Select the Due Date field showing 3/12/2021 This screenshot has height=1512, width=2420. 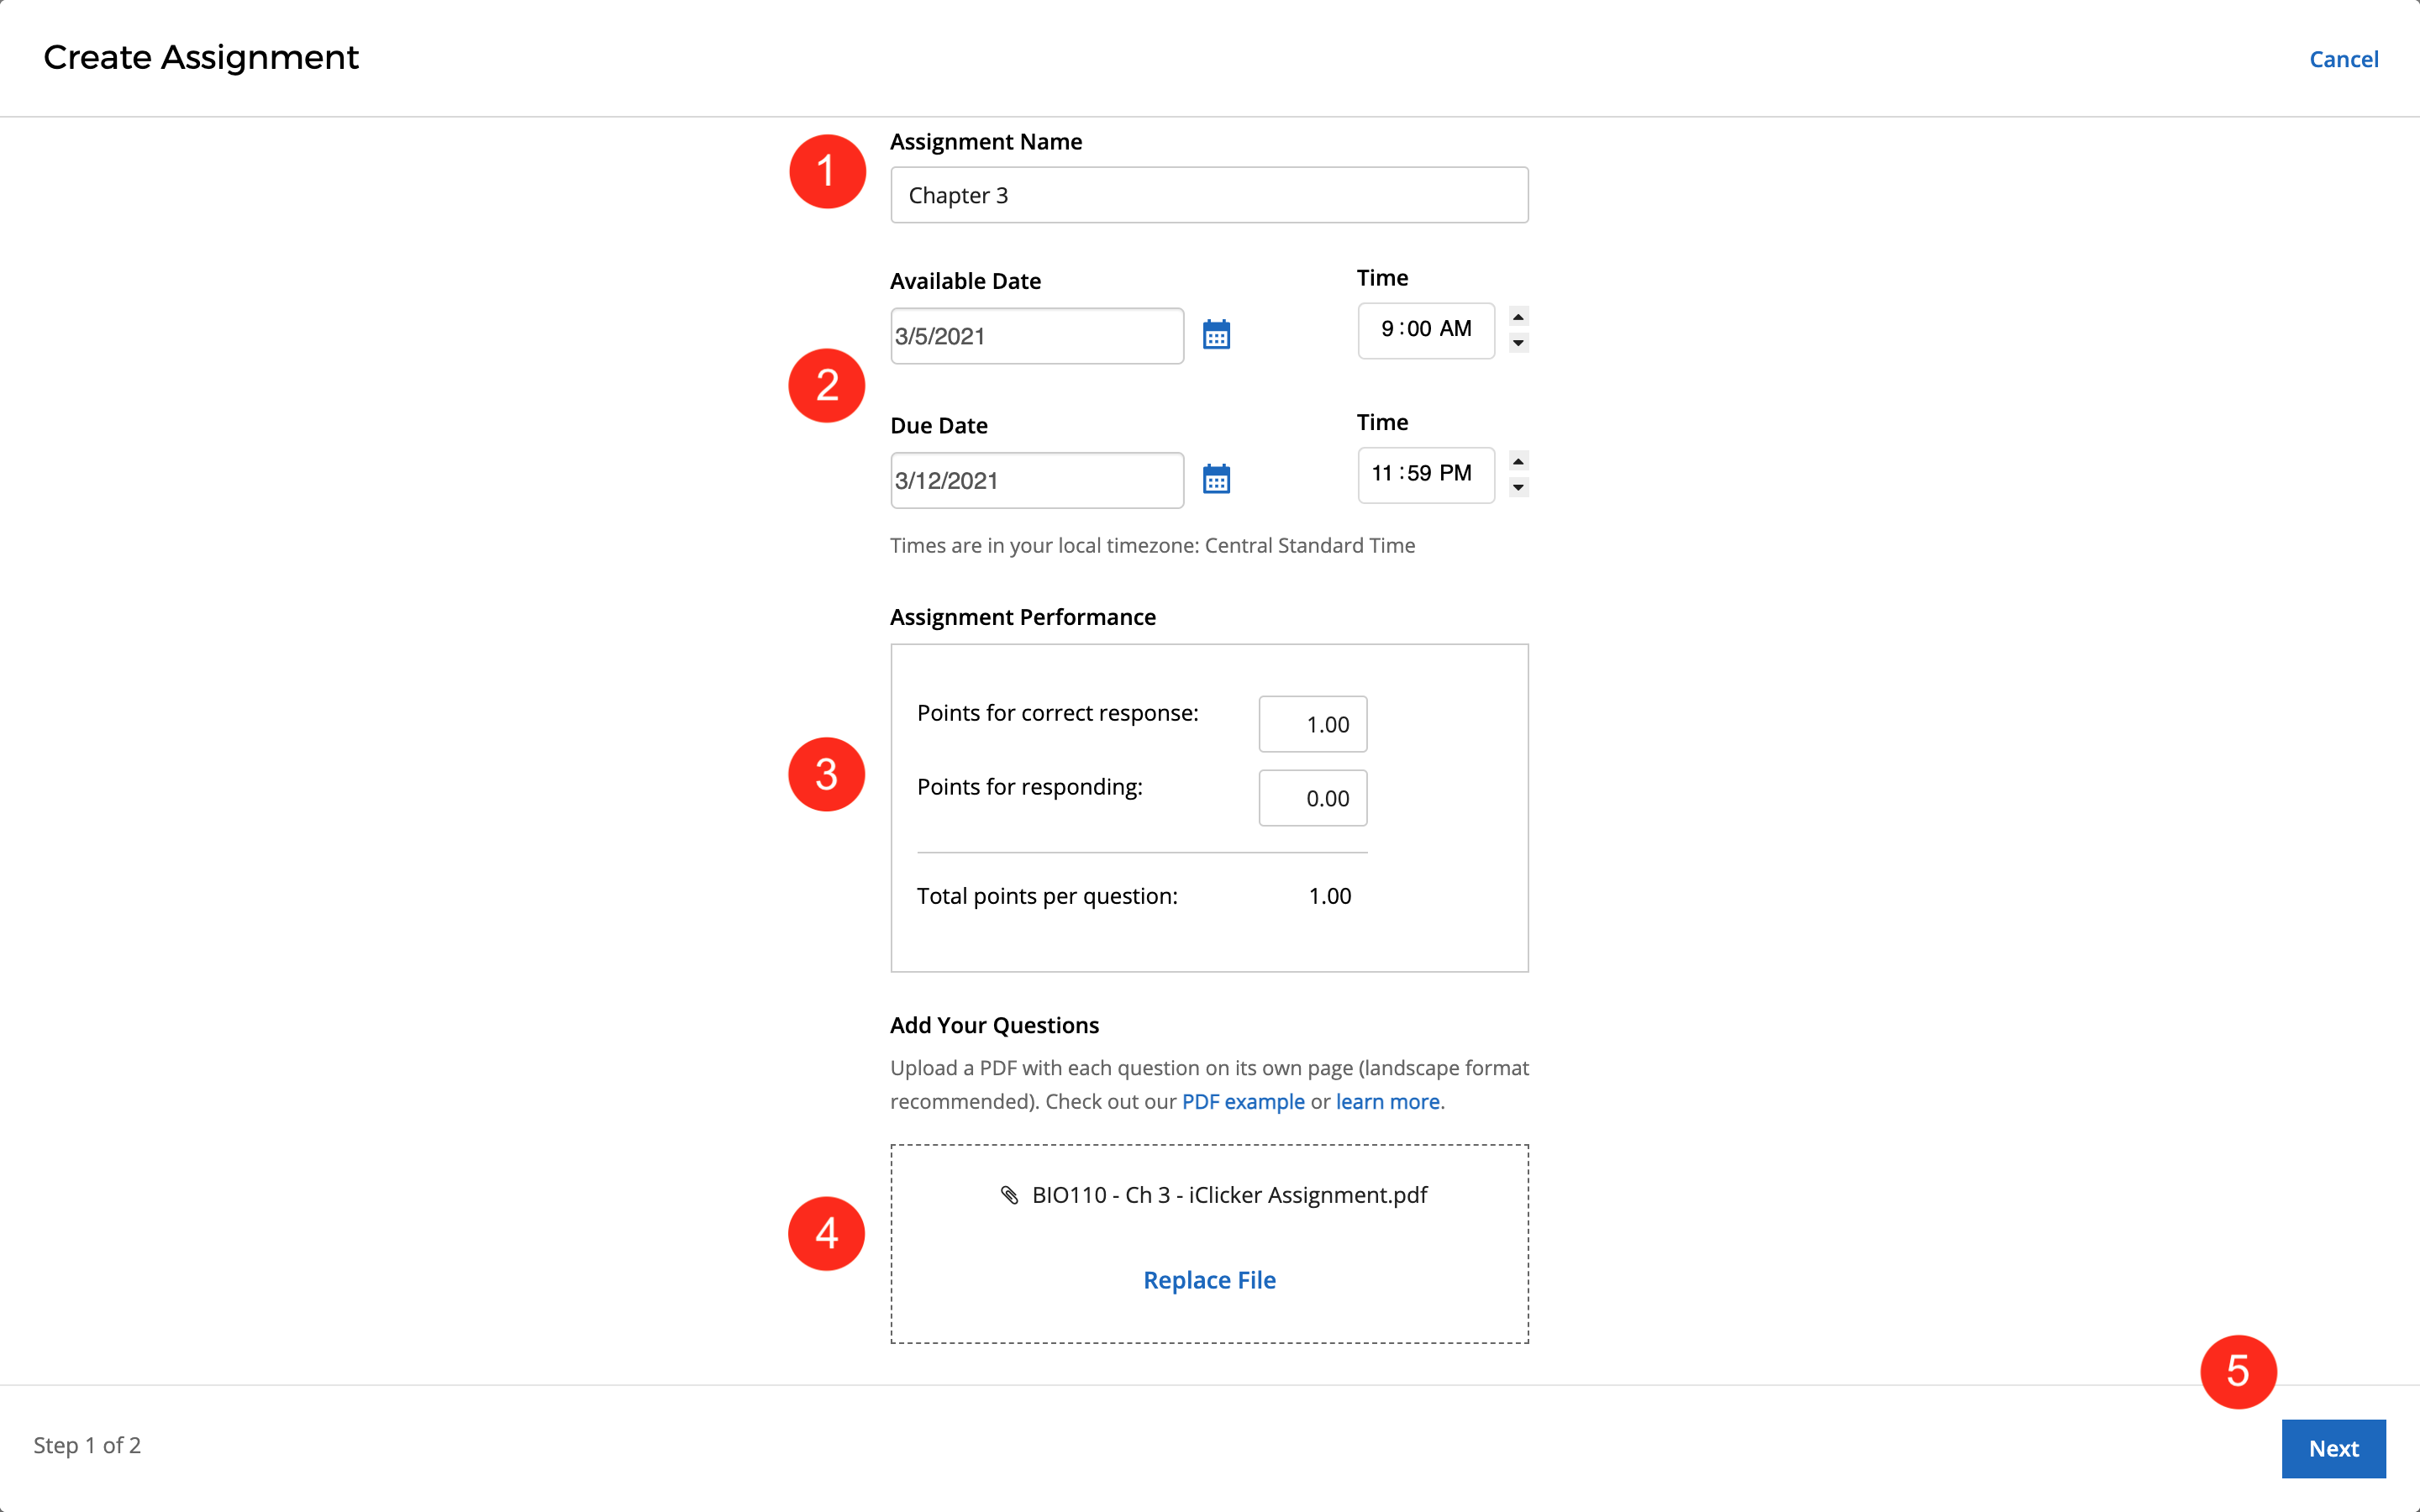[x=1036, y=480]
